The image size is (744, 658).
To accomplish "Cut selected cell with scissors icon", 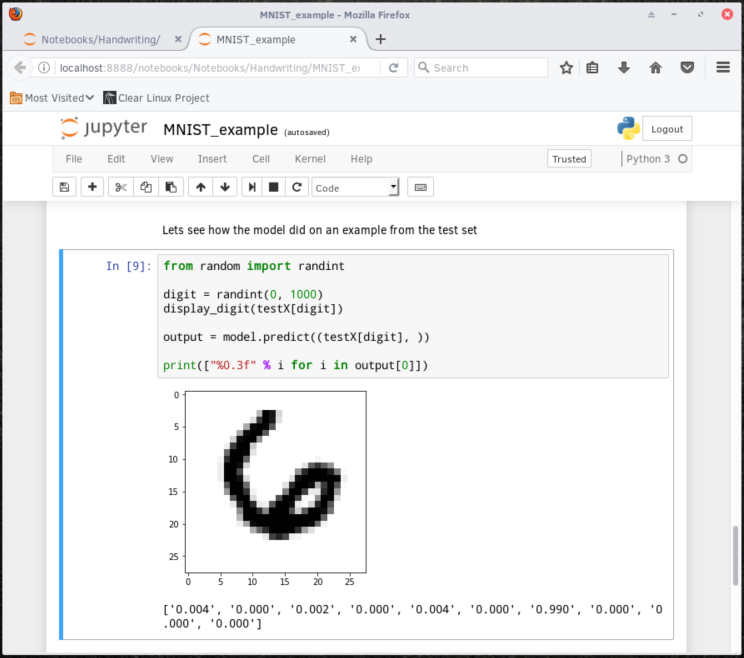I will tap(121, 187).
